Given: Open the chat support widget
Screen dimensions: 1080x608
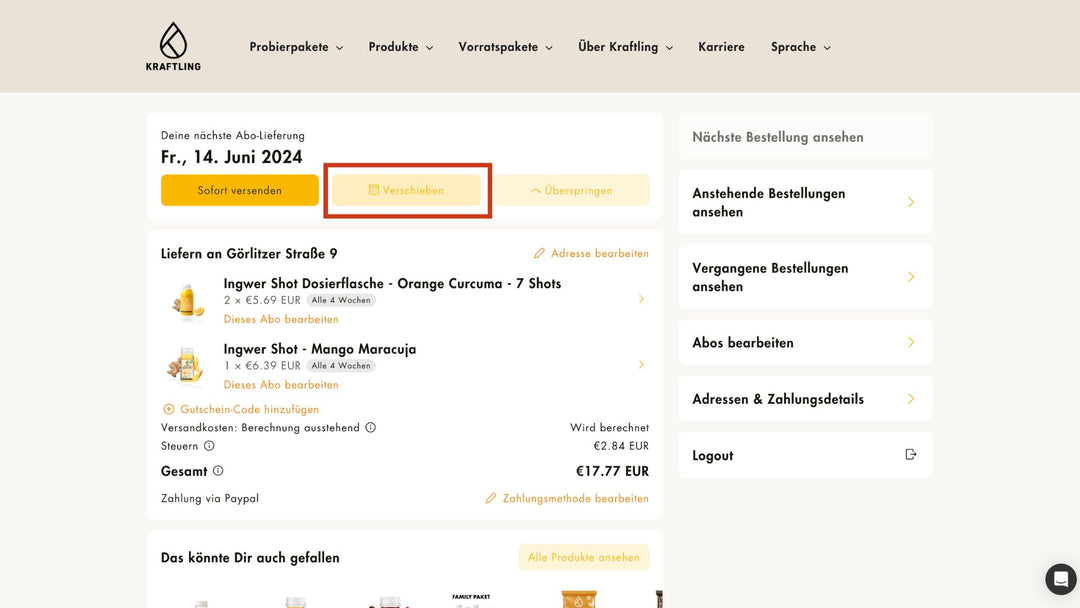Looking at the screenshot, I should tap(1060, 579).
